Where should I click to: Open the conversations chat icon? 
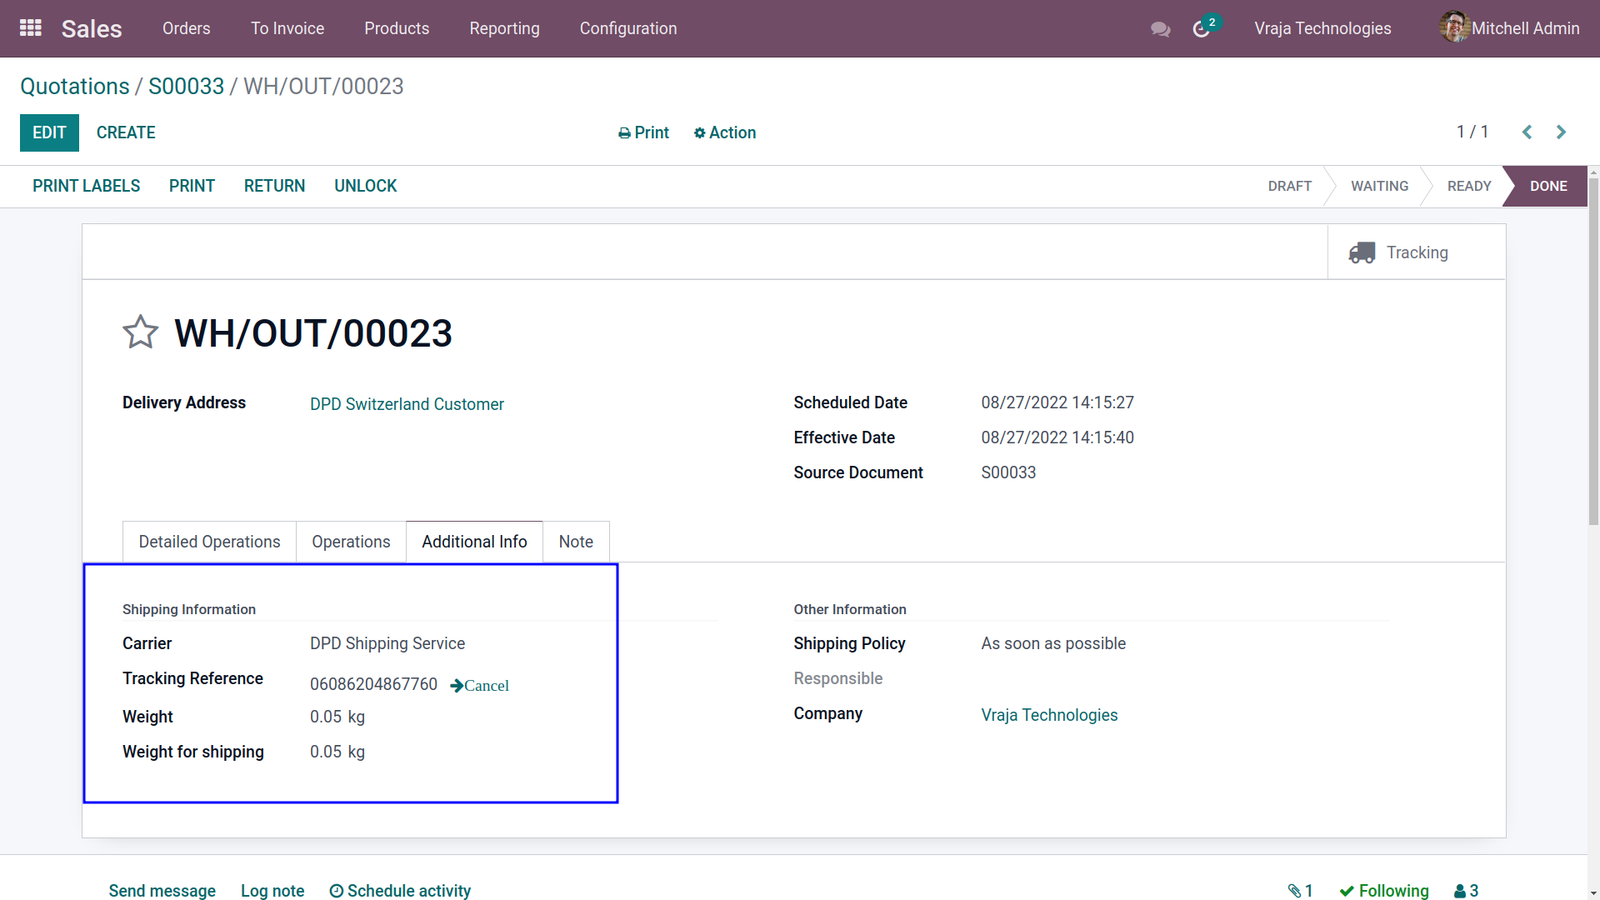[x=1160, y=29]
